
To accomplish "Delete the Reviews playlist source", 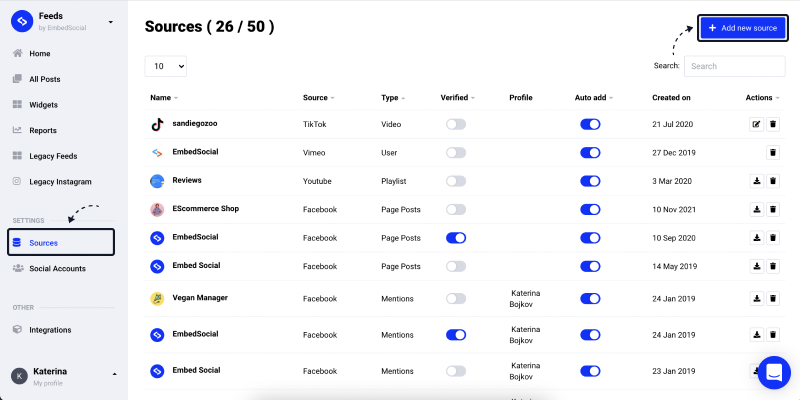I will 773,181.
